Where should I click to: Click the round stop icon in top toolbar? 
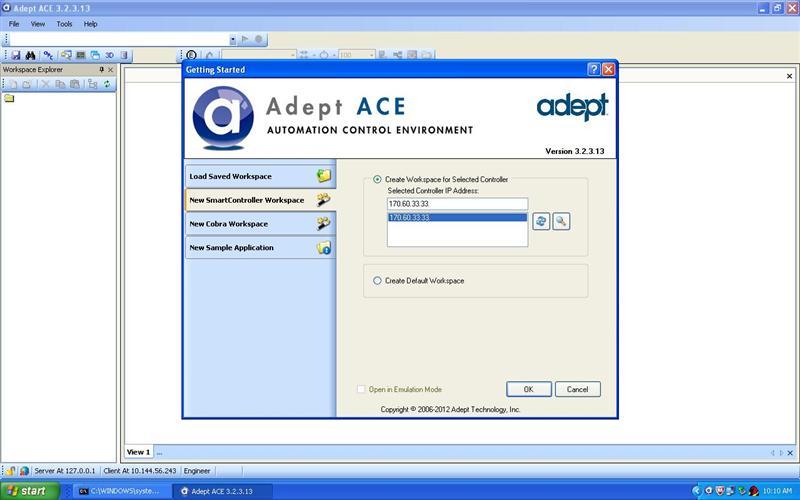(259, 39)
